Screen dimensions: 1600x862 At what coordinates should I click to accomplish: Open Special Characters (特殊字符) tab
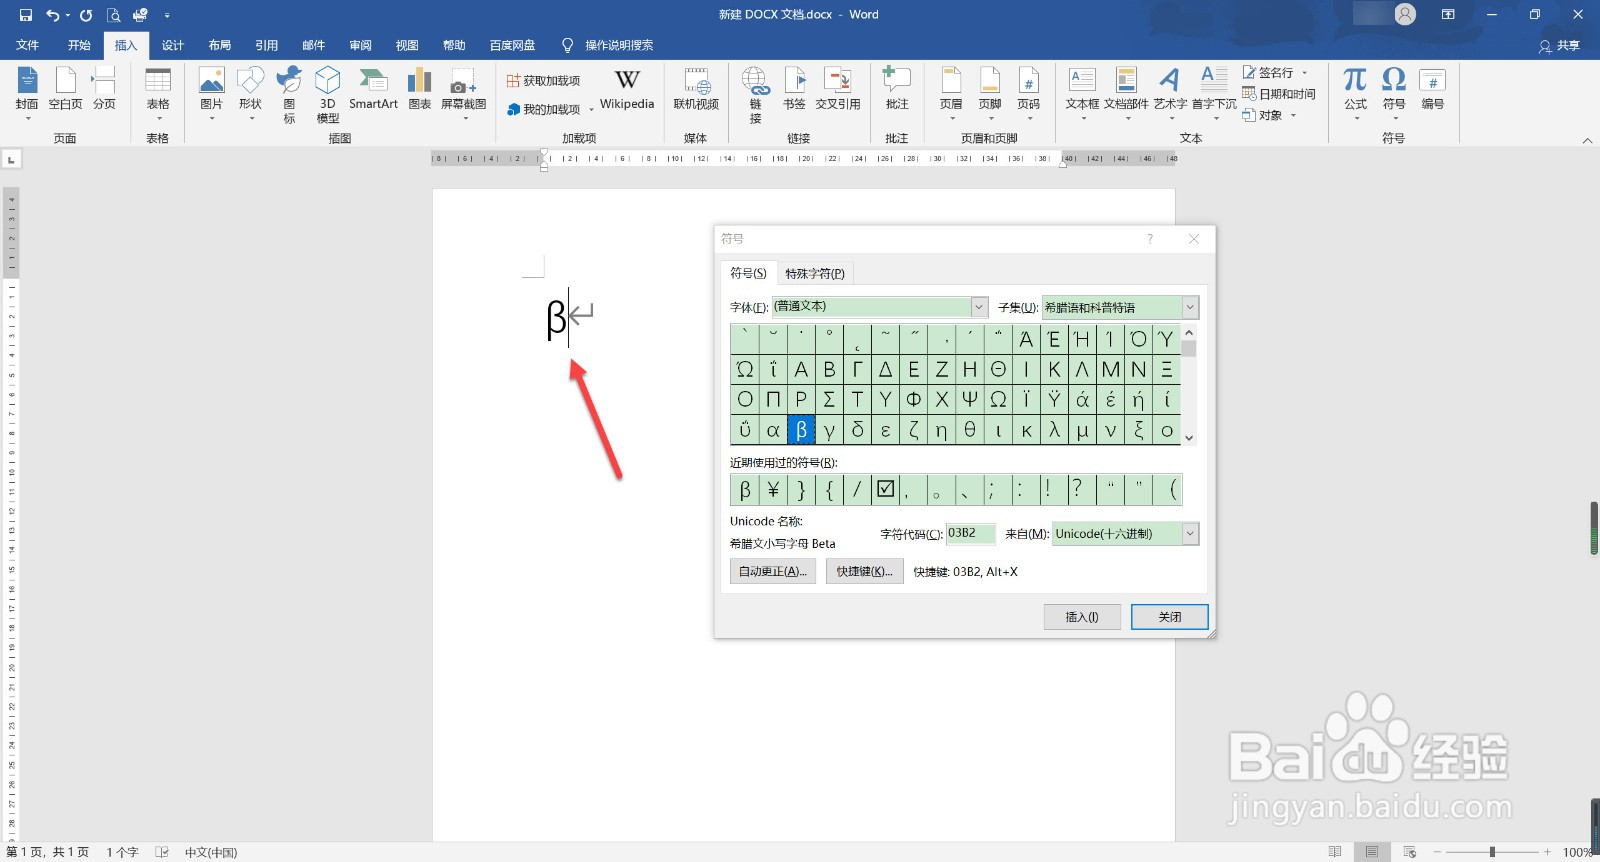point(815,274)
